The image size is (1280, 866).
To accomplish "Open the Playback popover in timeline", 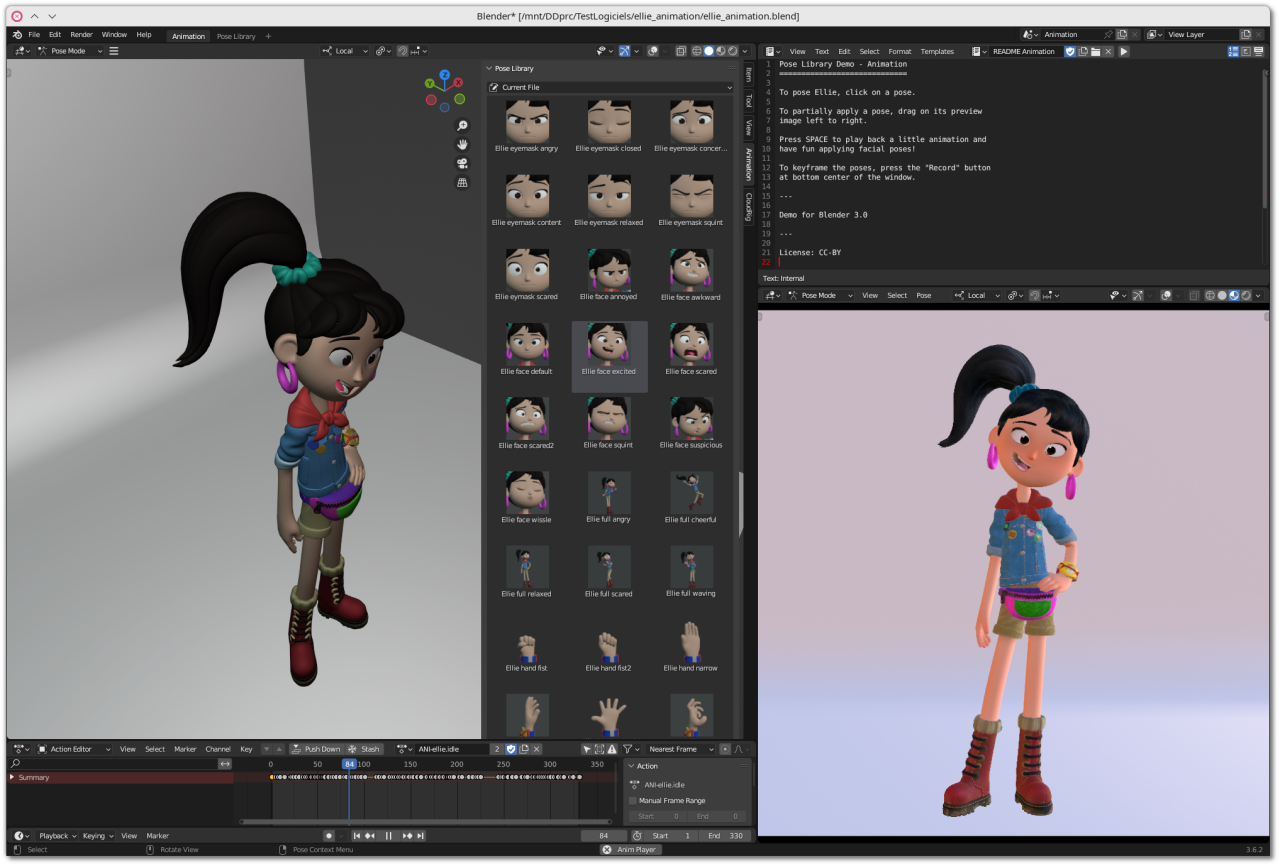I will point(57,836).
